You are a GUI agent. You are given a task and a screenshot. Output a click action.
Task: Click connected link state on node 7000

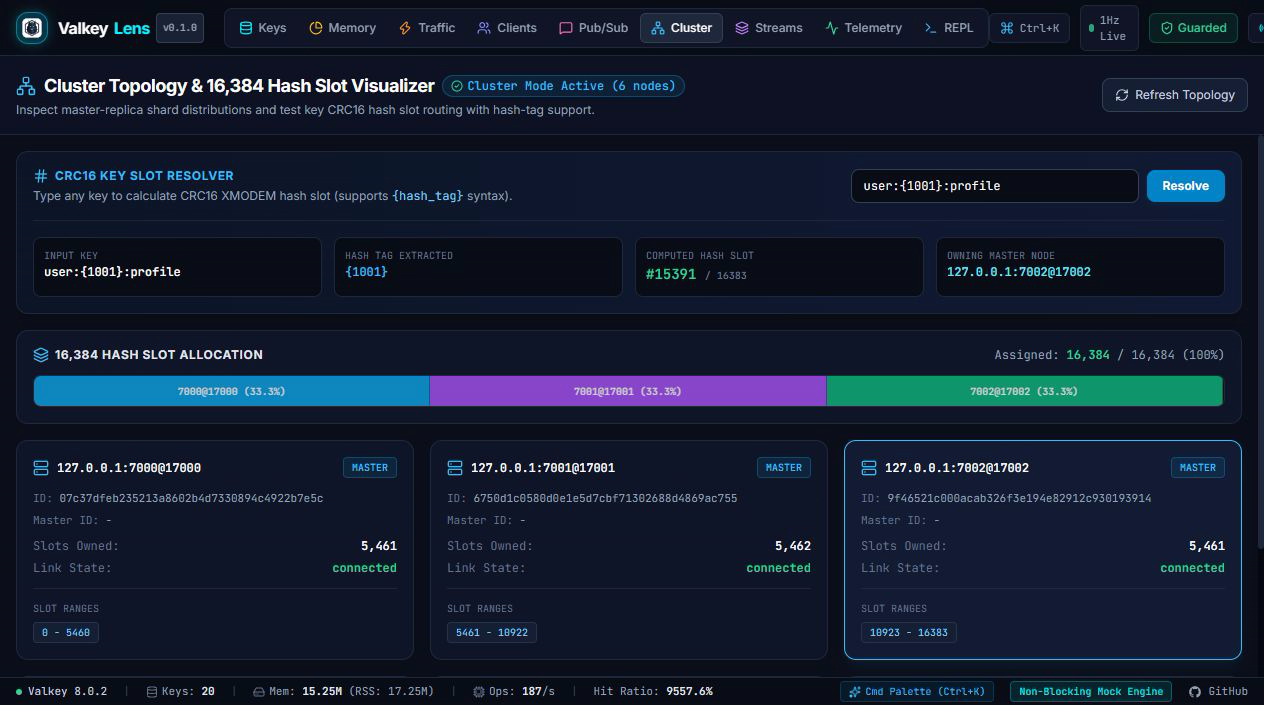pos(364,568)
